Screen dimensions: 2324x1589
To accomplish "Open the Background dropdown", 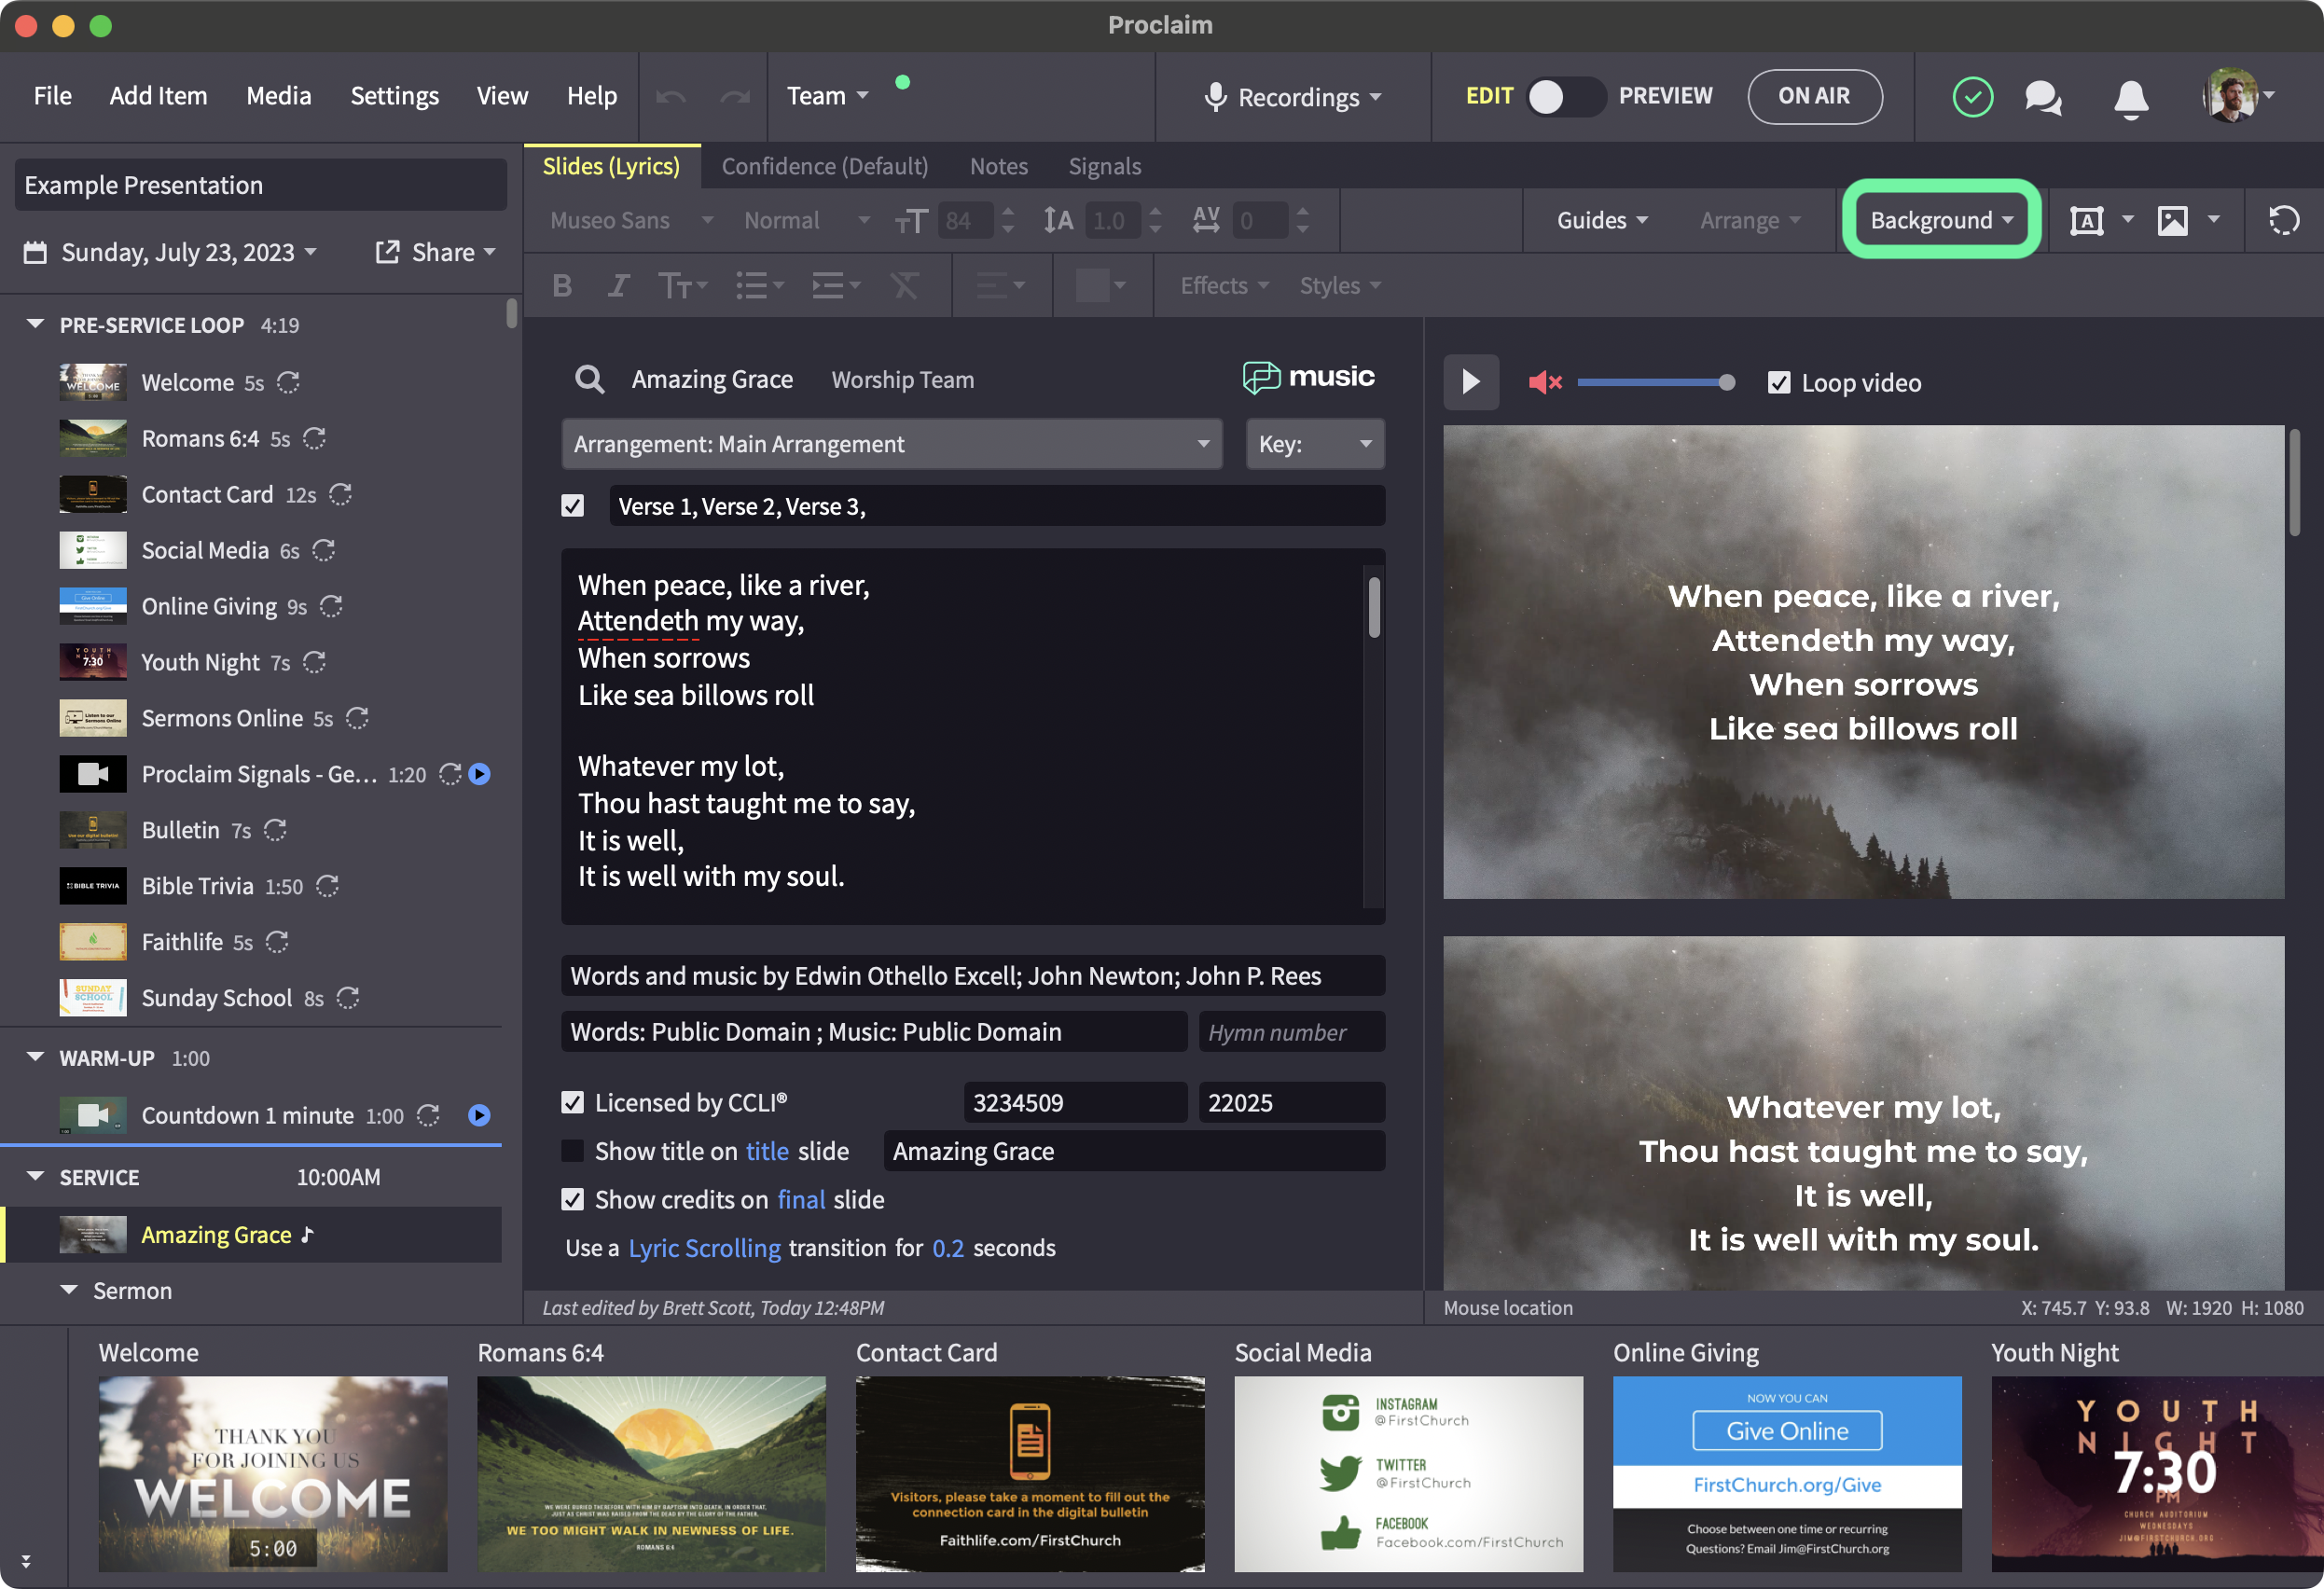I will [x=1940, y=220].
